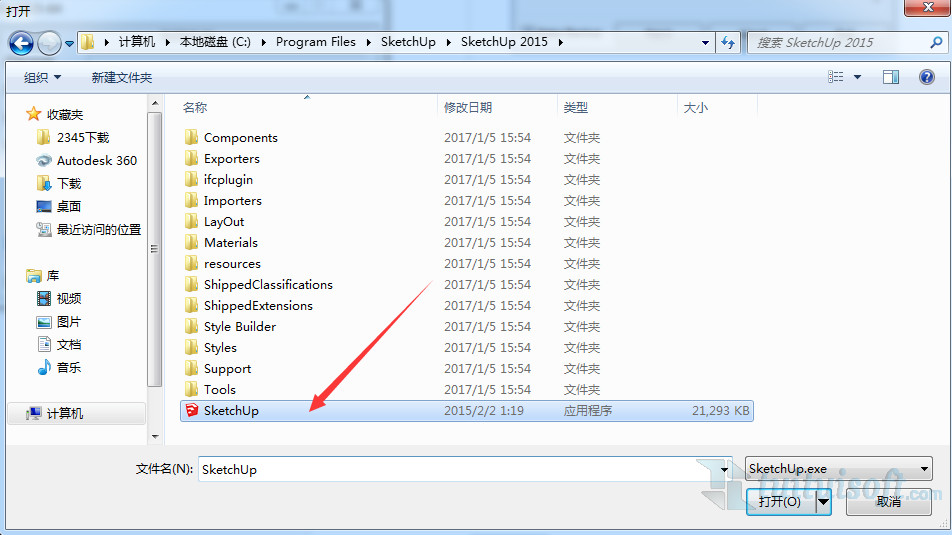Click the Back navigation arrow button

click(22, 43)
